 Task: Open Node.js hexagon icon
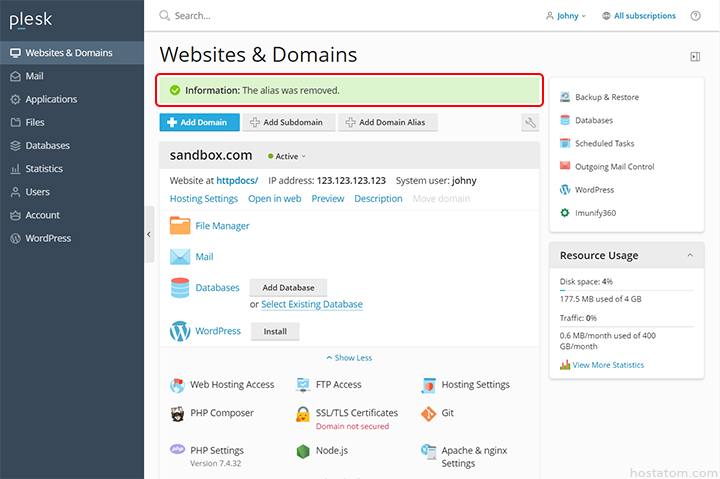tap(302, 451)
